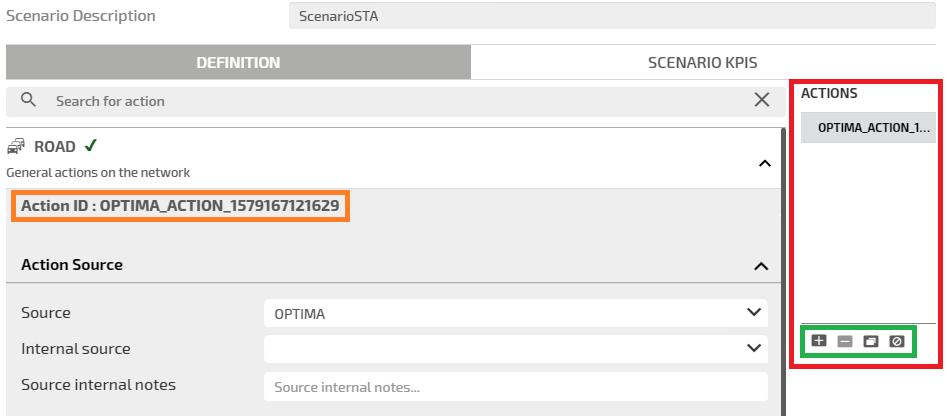Click the disable action icon
This screenshot has width=947, height=417.
click(897, 341)
